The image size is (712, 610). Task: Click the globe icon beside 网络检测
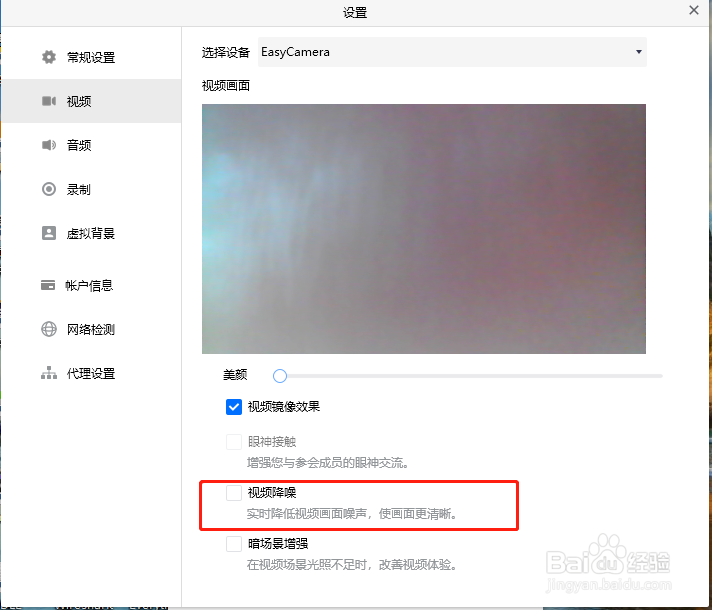point(49,329)
